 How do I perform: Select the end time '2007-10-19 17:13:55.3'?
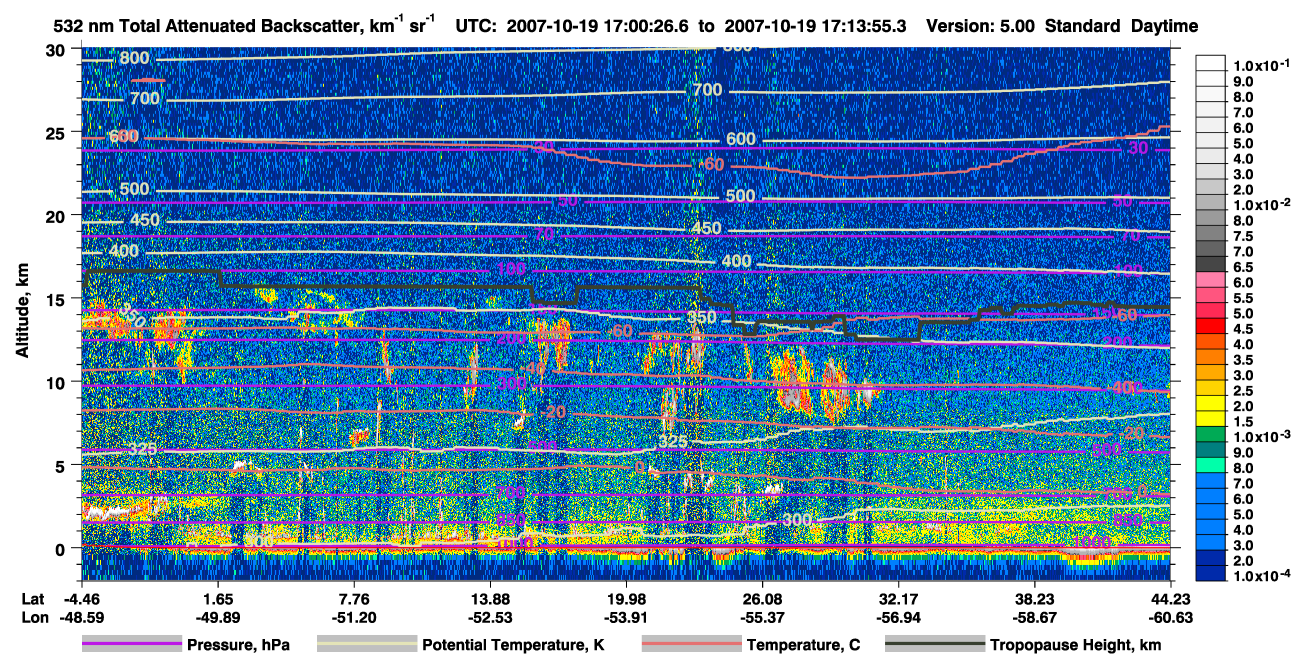(x=815, y=25)
